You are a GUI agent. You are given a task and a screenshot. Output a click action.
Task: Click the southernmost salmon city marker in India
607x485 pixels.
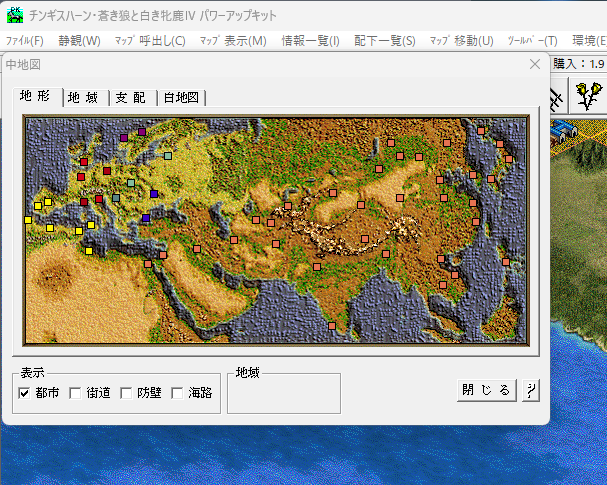click(x=332, y=326)
